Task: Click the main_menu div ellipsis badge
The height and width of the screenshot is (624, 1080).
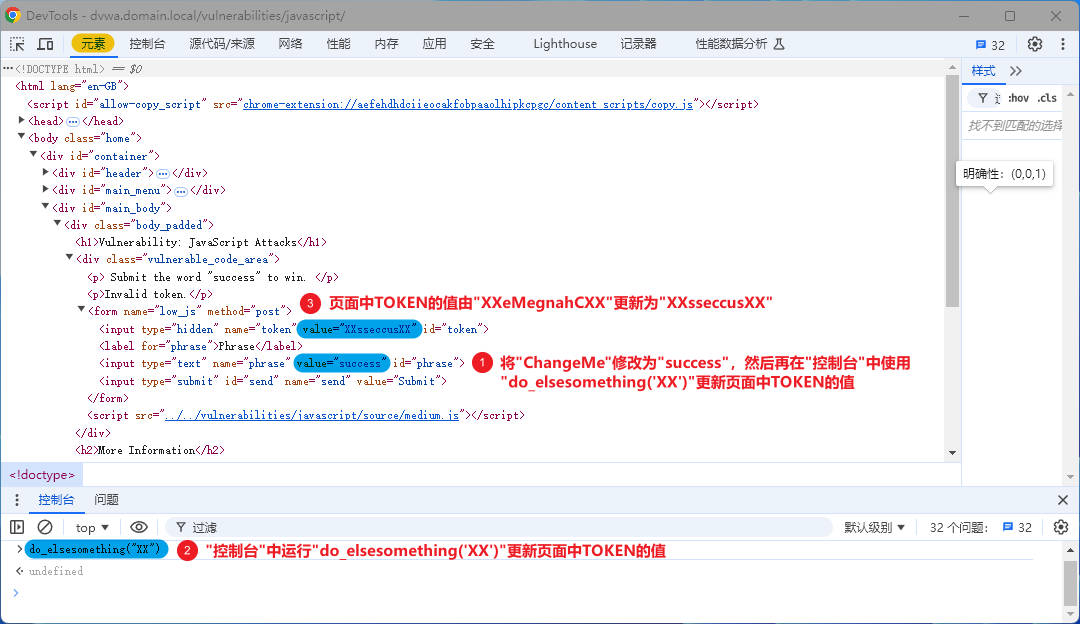Action: [180, 191]
